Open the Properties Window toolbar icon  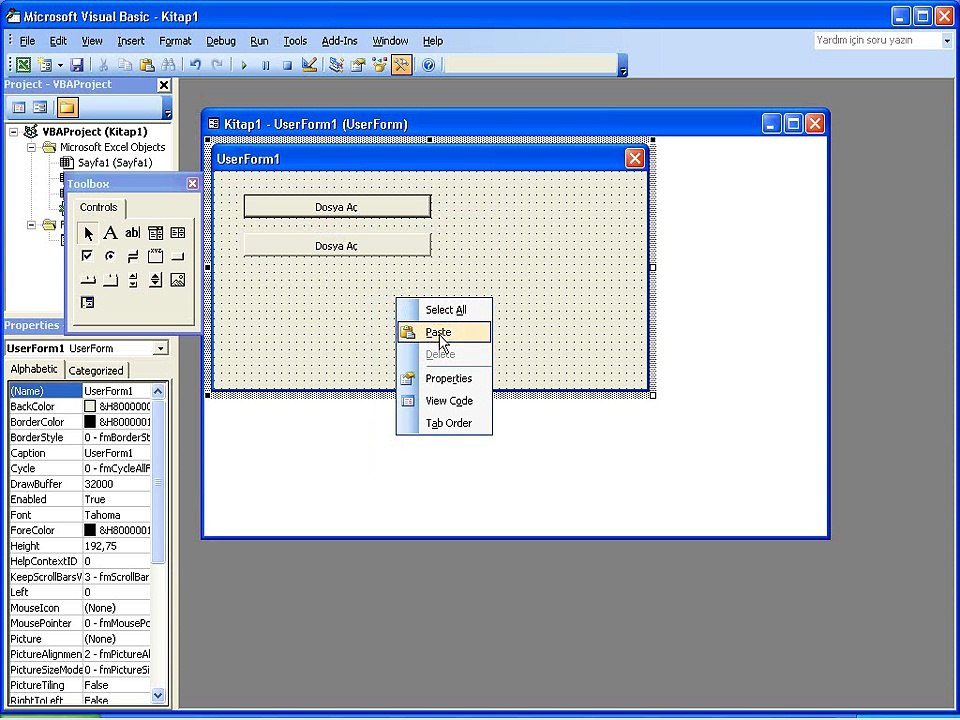(358, 64)
